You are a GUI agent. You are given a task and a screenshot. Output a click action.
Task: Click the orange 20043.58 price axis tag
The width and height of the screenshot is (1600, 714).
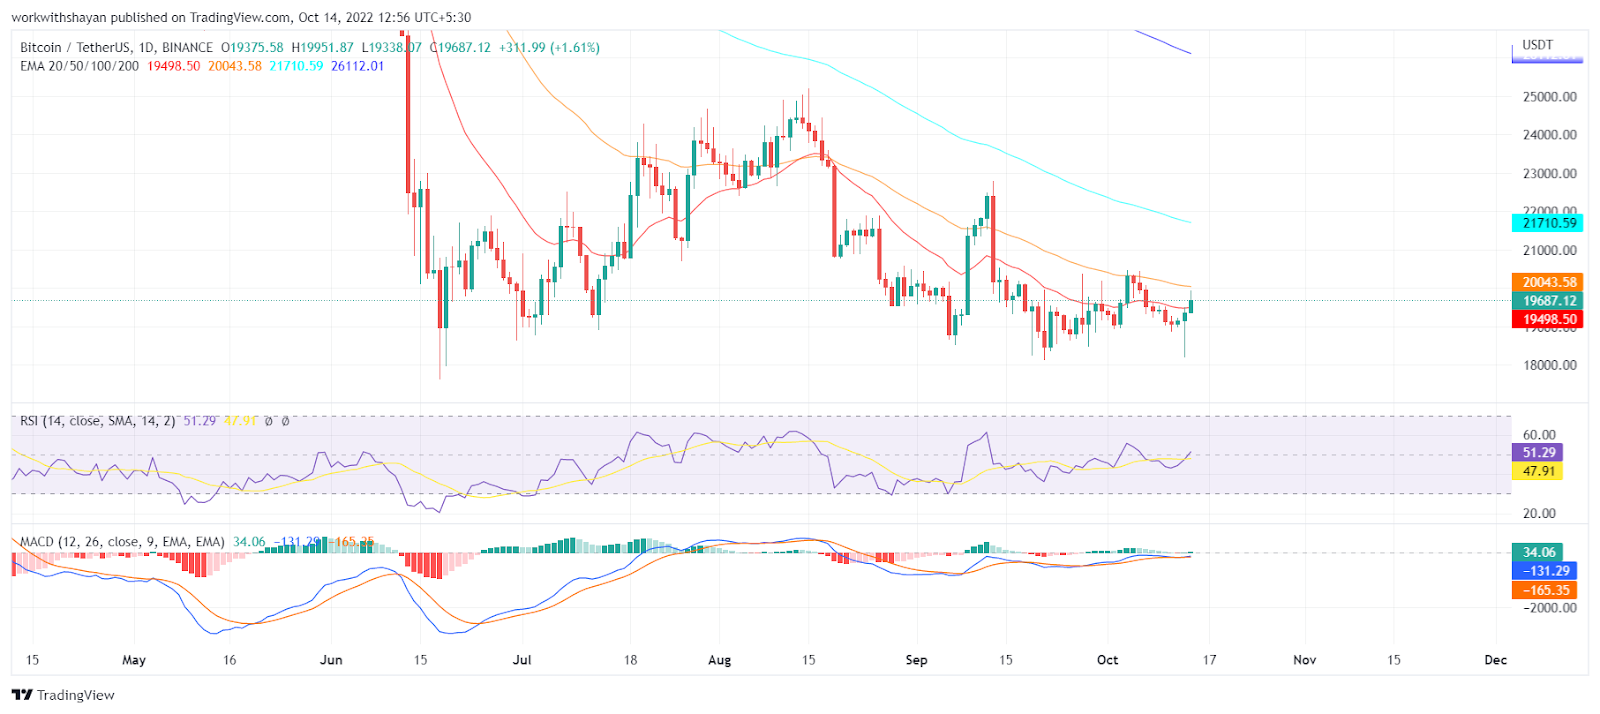tap(1547, 282)
